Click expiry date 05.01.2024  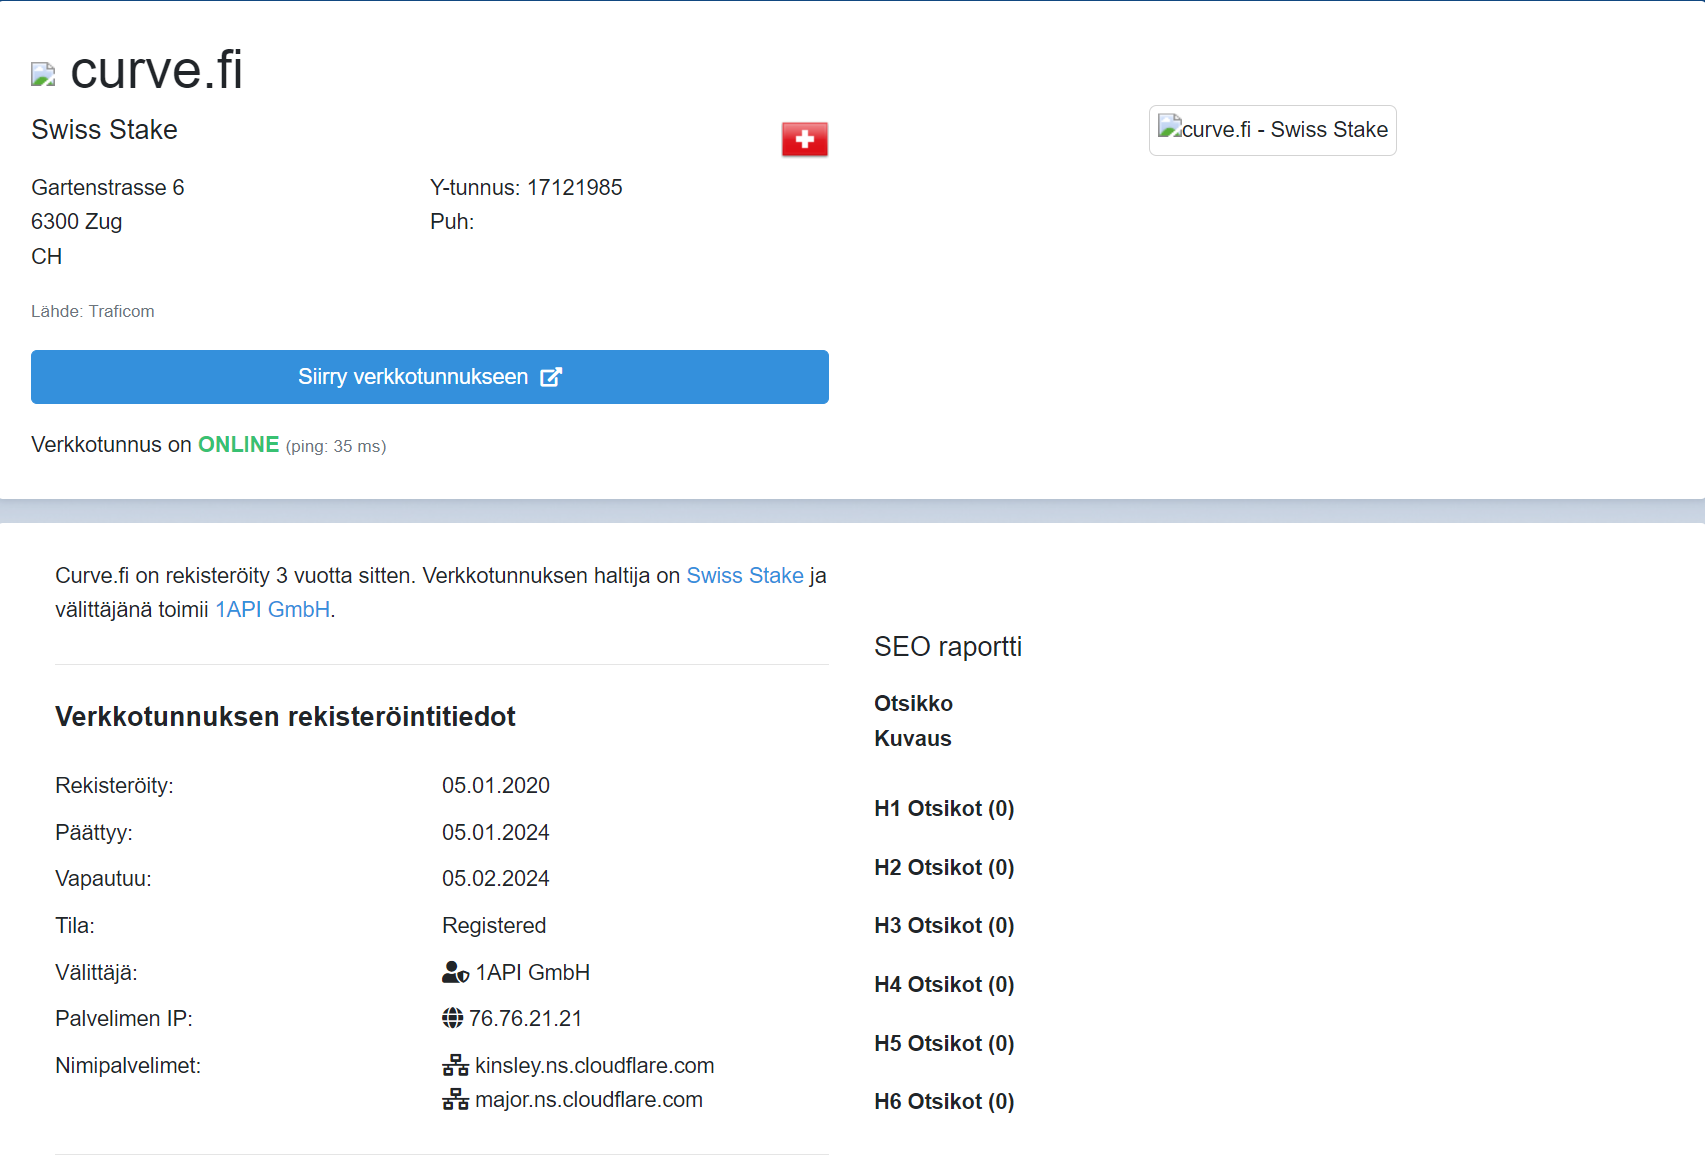click(496, 832)
